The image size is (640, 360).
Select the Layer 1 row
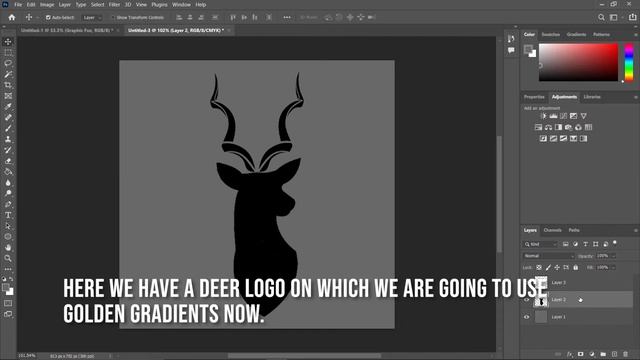click(577, 317)
